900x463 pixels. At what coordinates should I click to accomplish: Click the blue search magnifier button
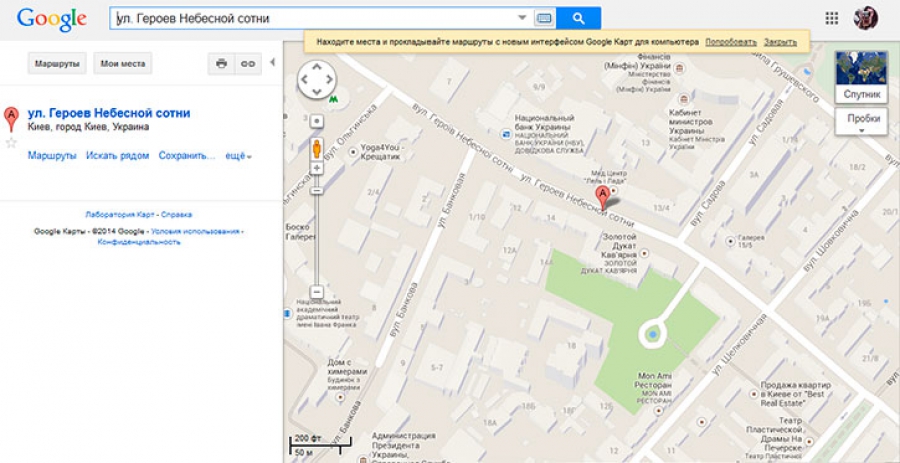click(579, 18)
